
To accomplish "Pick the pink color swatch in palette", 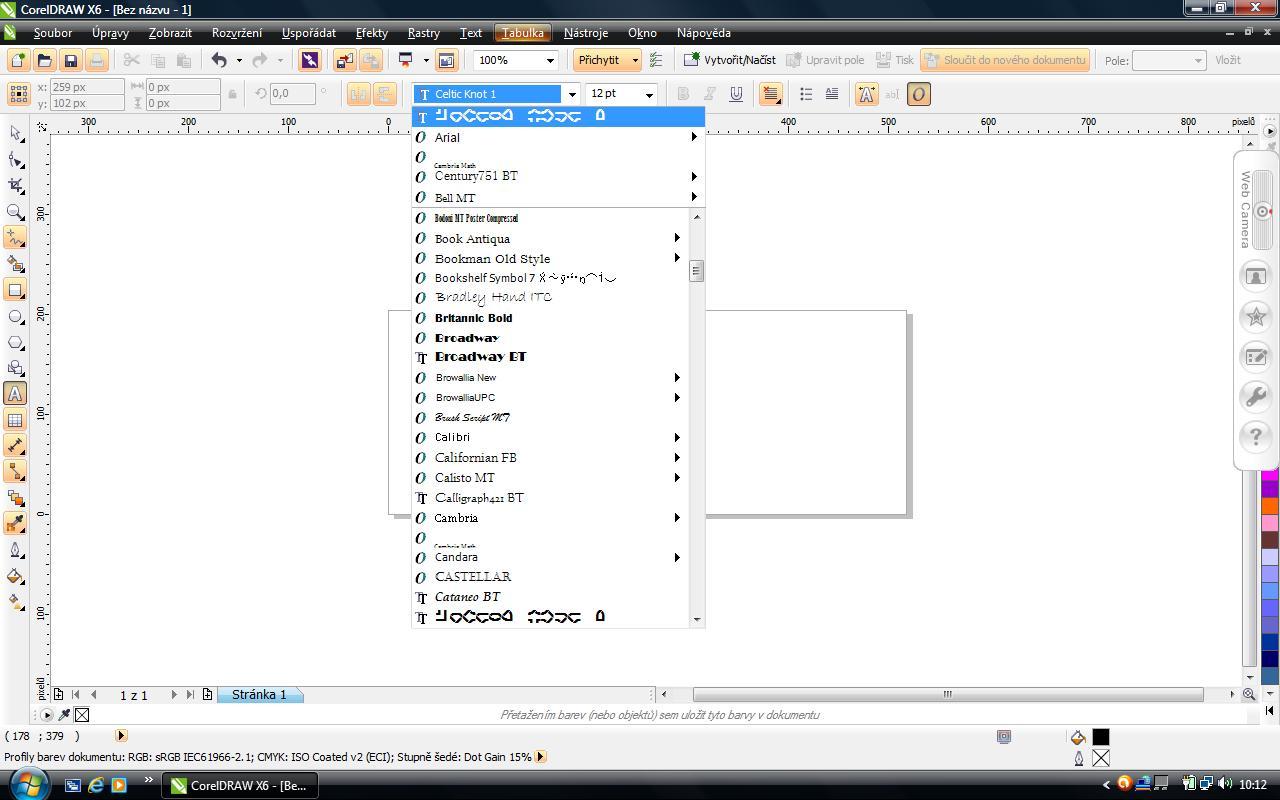I will click(1270, 523).
